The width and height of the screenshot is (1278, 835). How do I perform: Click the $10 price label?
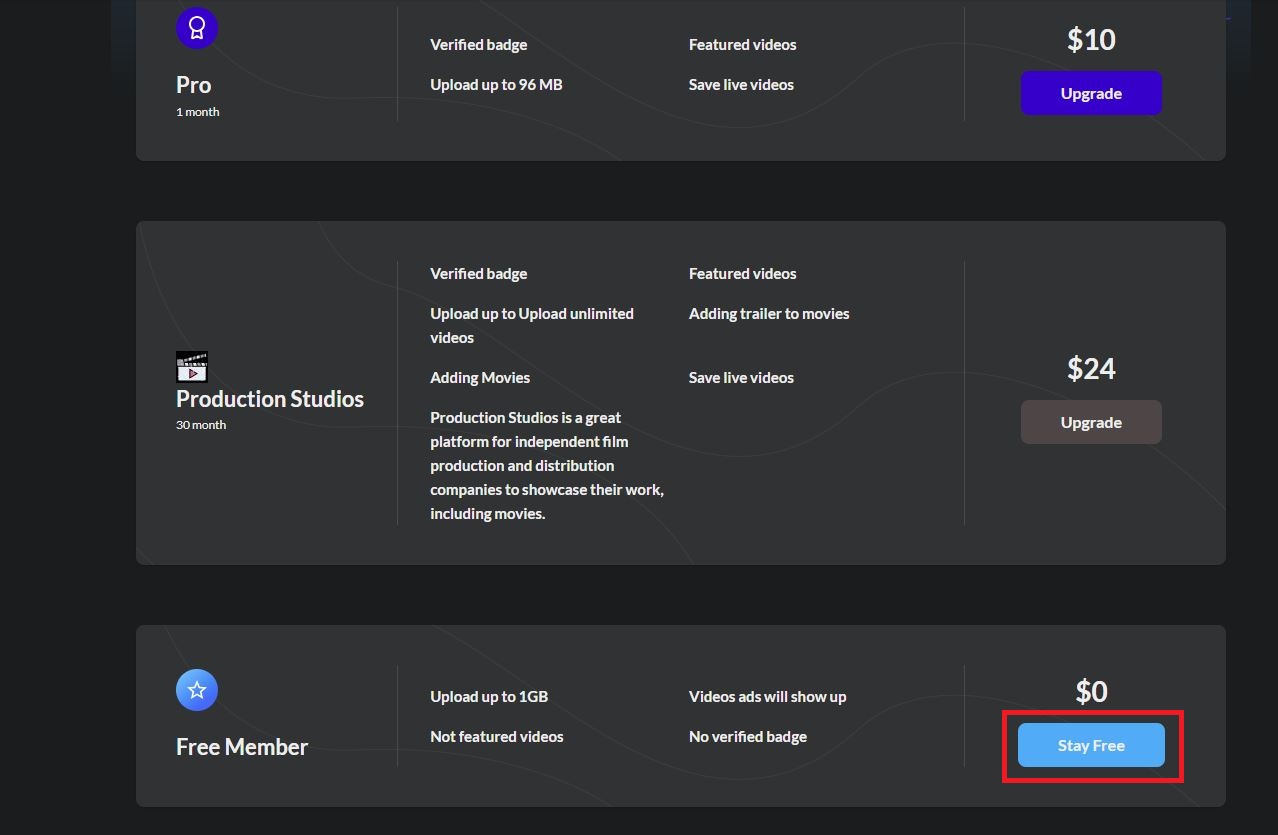click(x=1091, y=39)
